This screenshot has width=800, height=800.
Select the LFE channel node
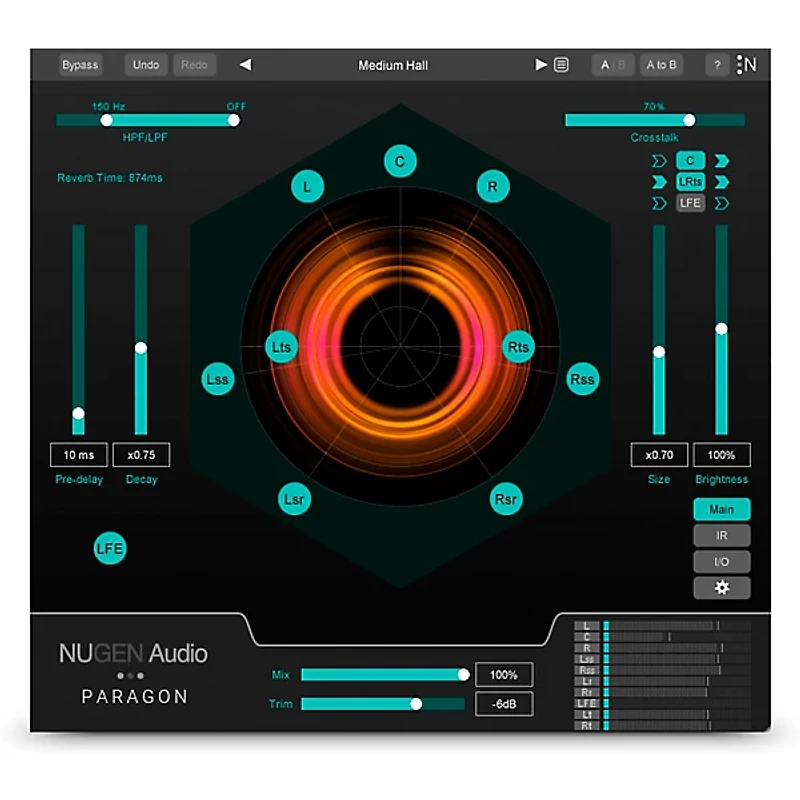point(110,548)
